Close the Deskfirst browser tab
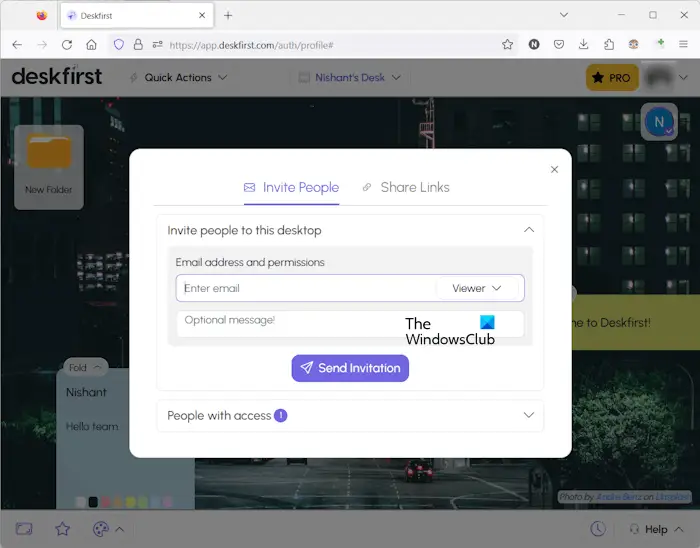The image size is (700, 548). pos(202,15)
